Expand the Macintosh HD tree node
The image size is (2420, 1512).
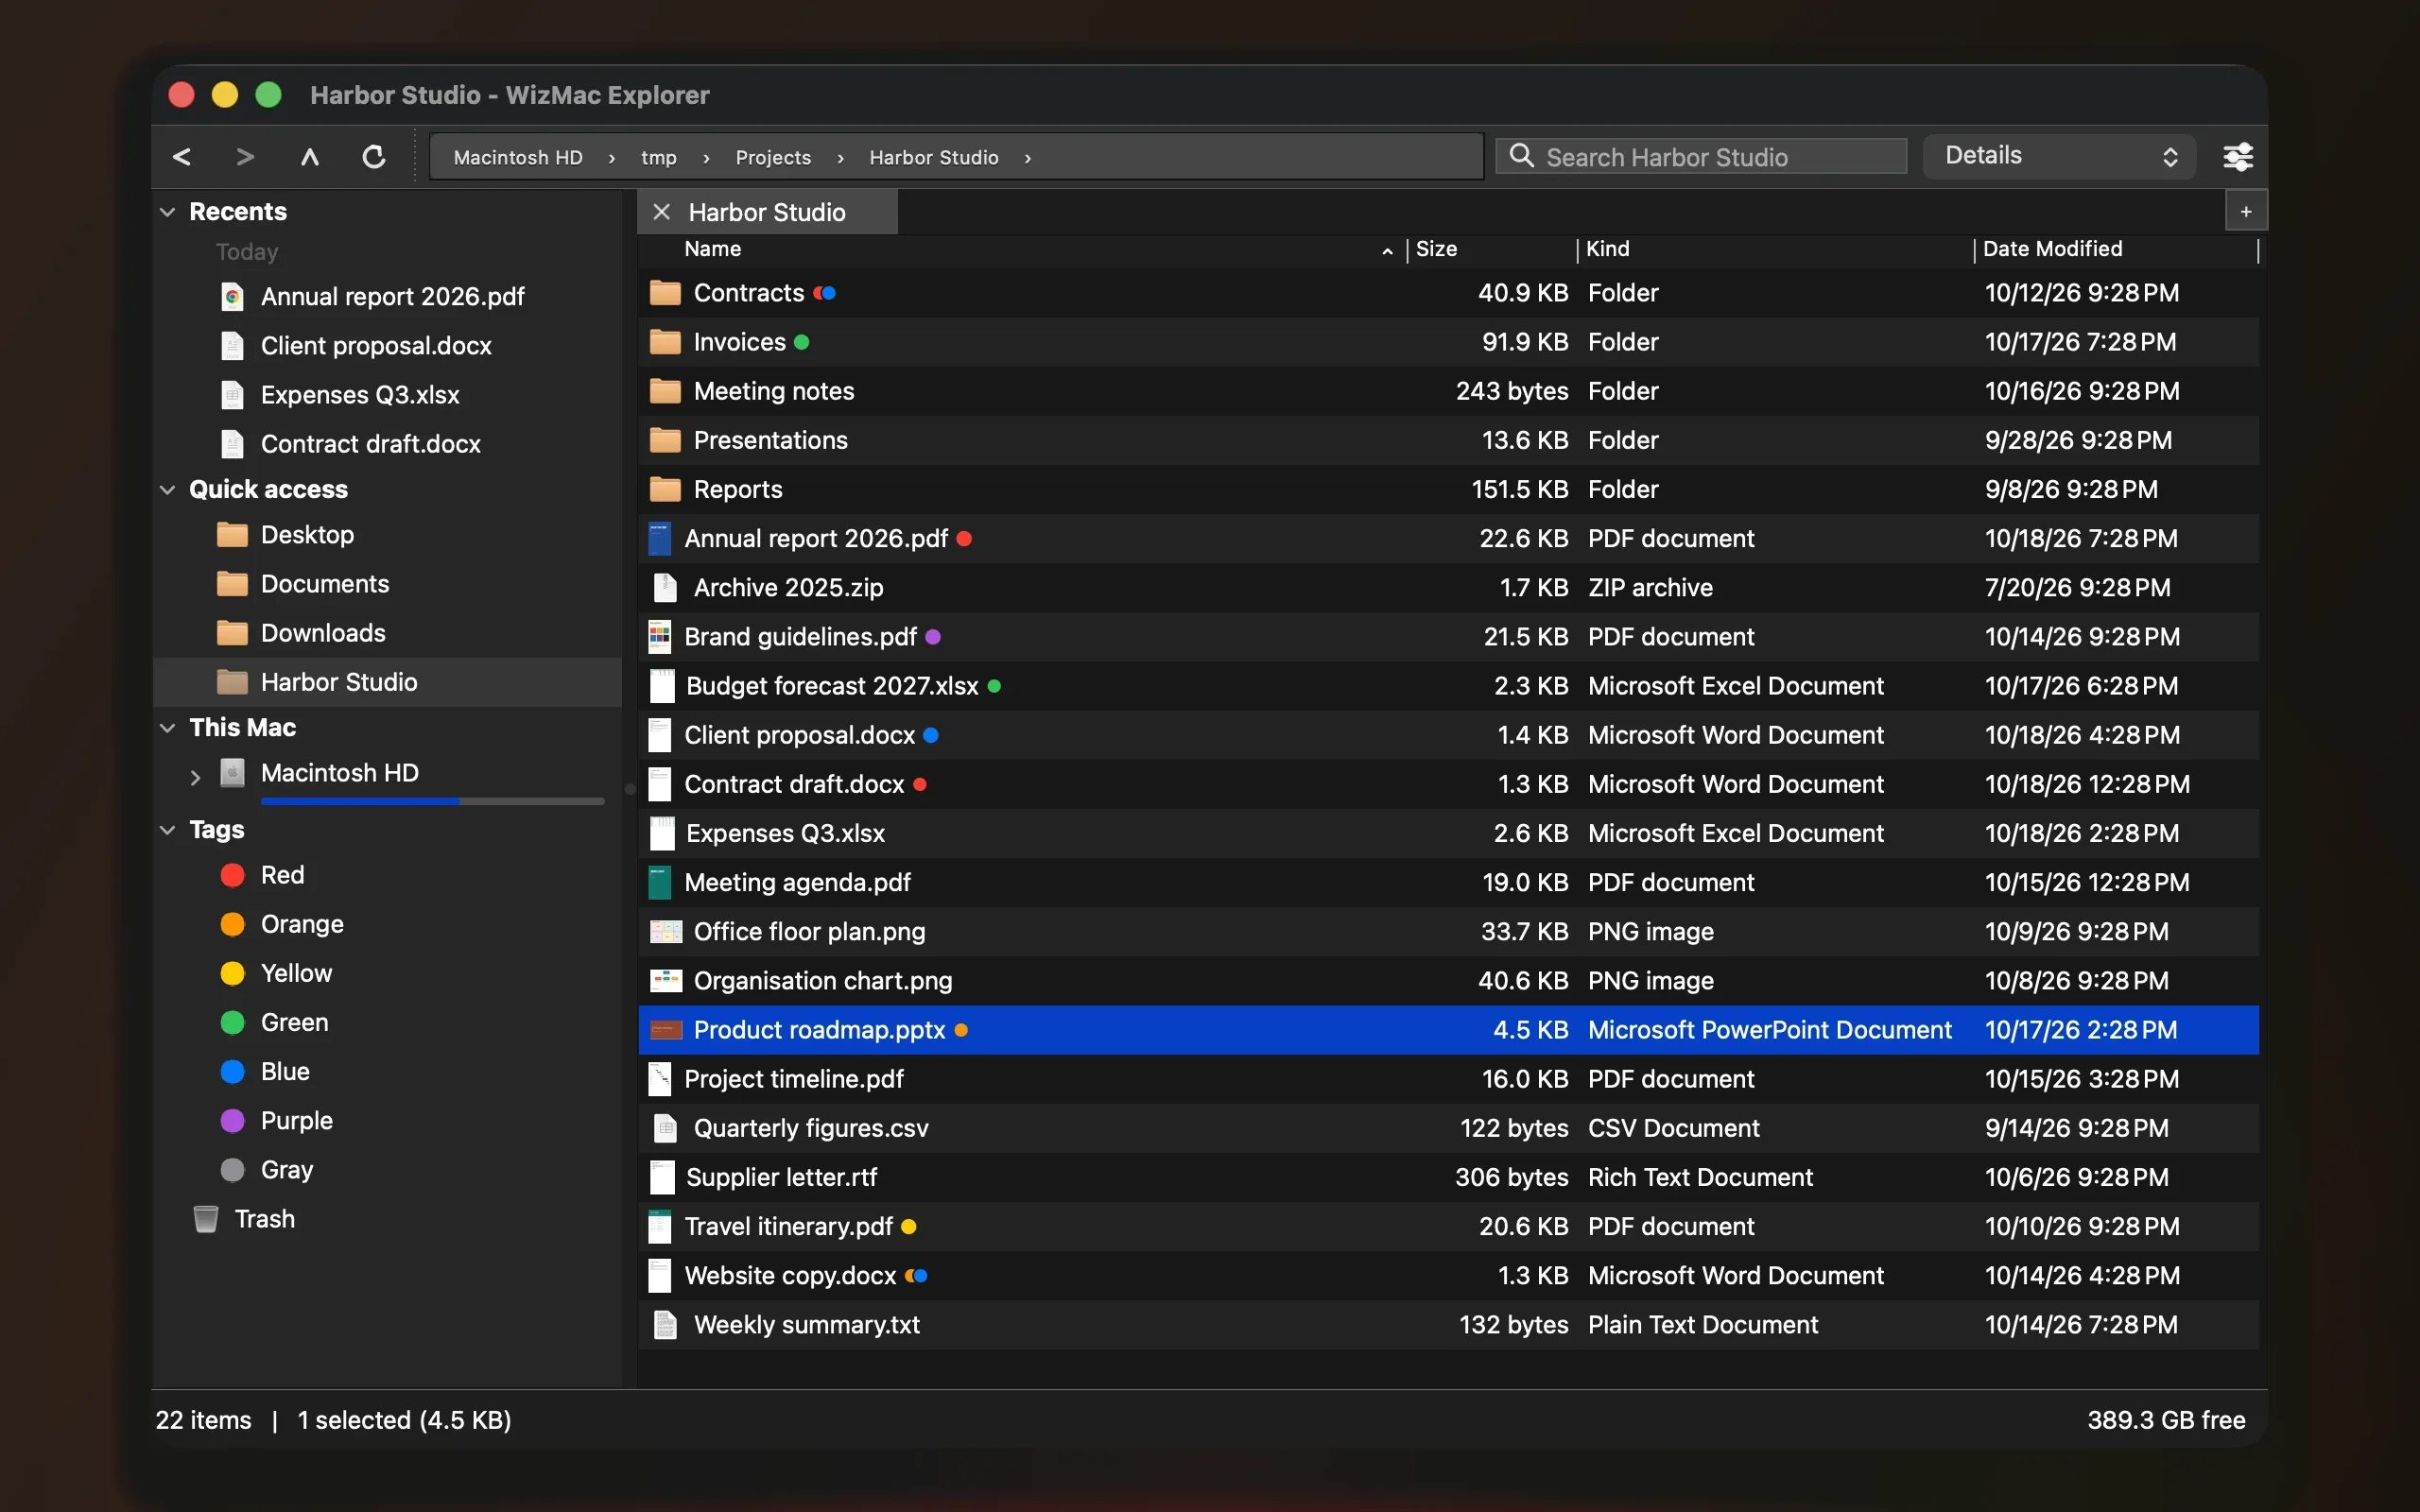pos(196,776)
